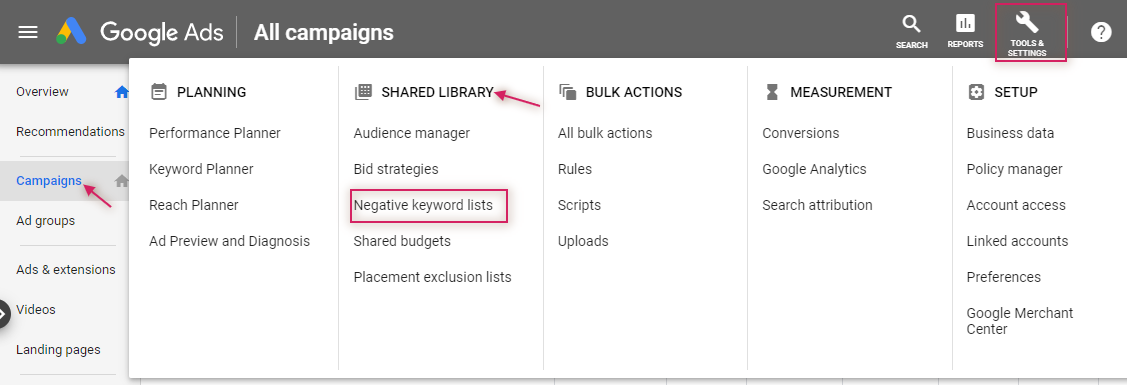Select Scripts under Bulk Actions
Screen dimensions: 1127x385
point(579,205)
